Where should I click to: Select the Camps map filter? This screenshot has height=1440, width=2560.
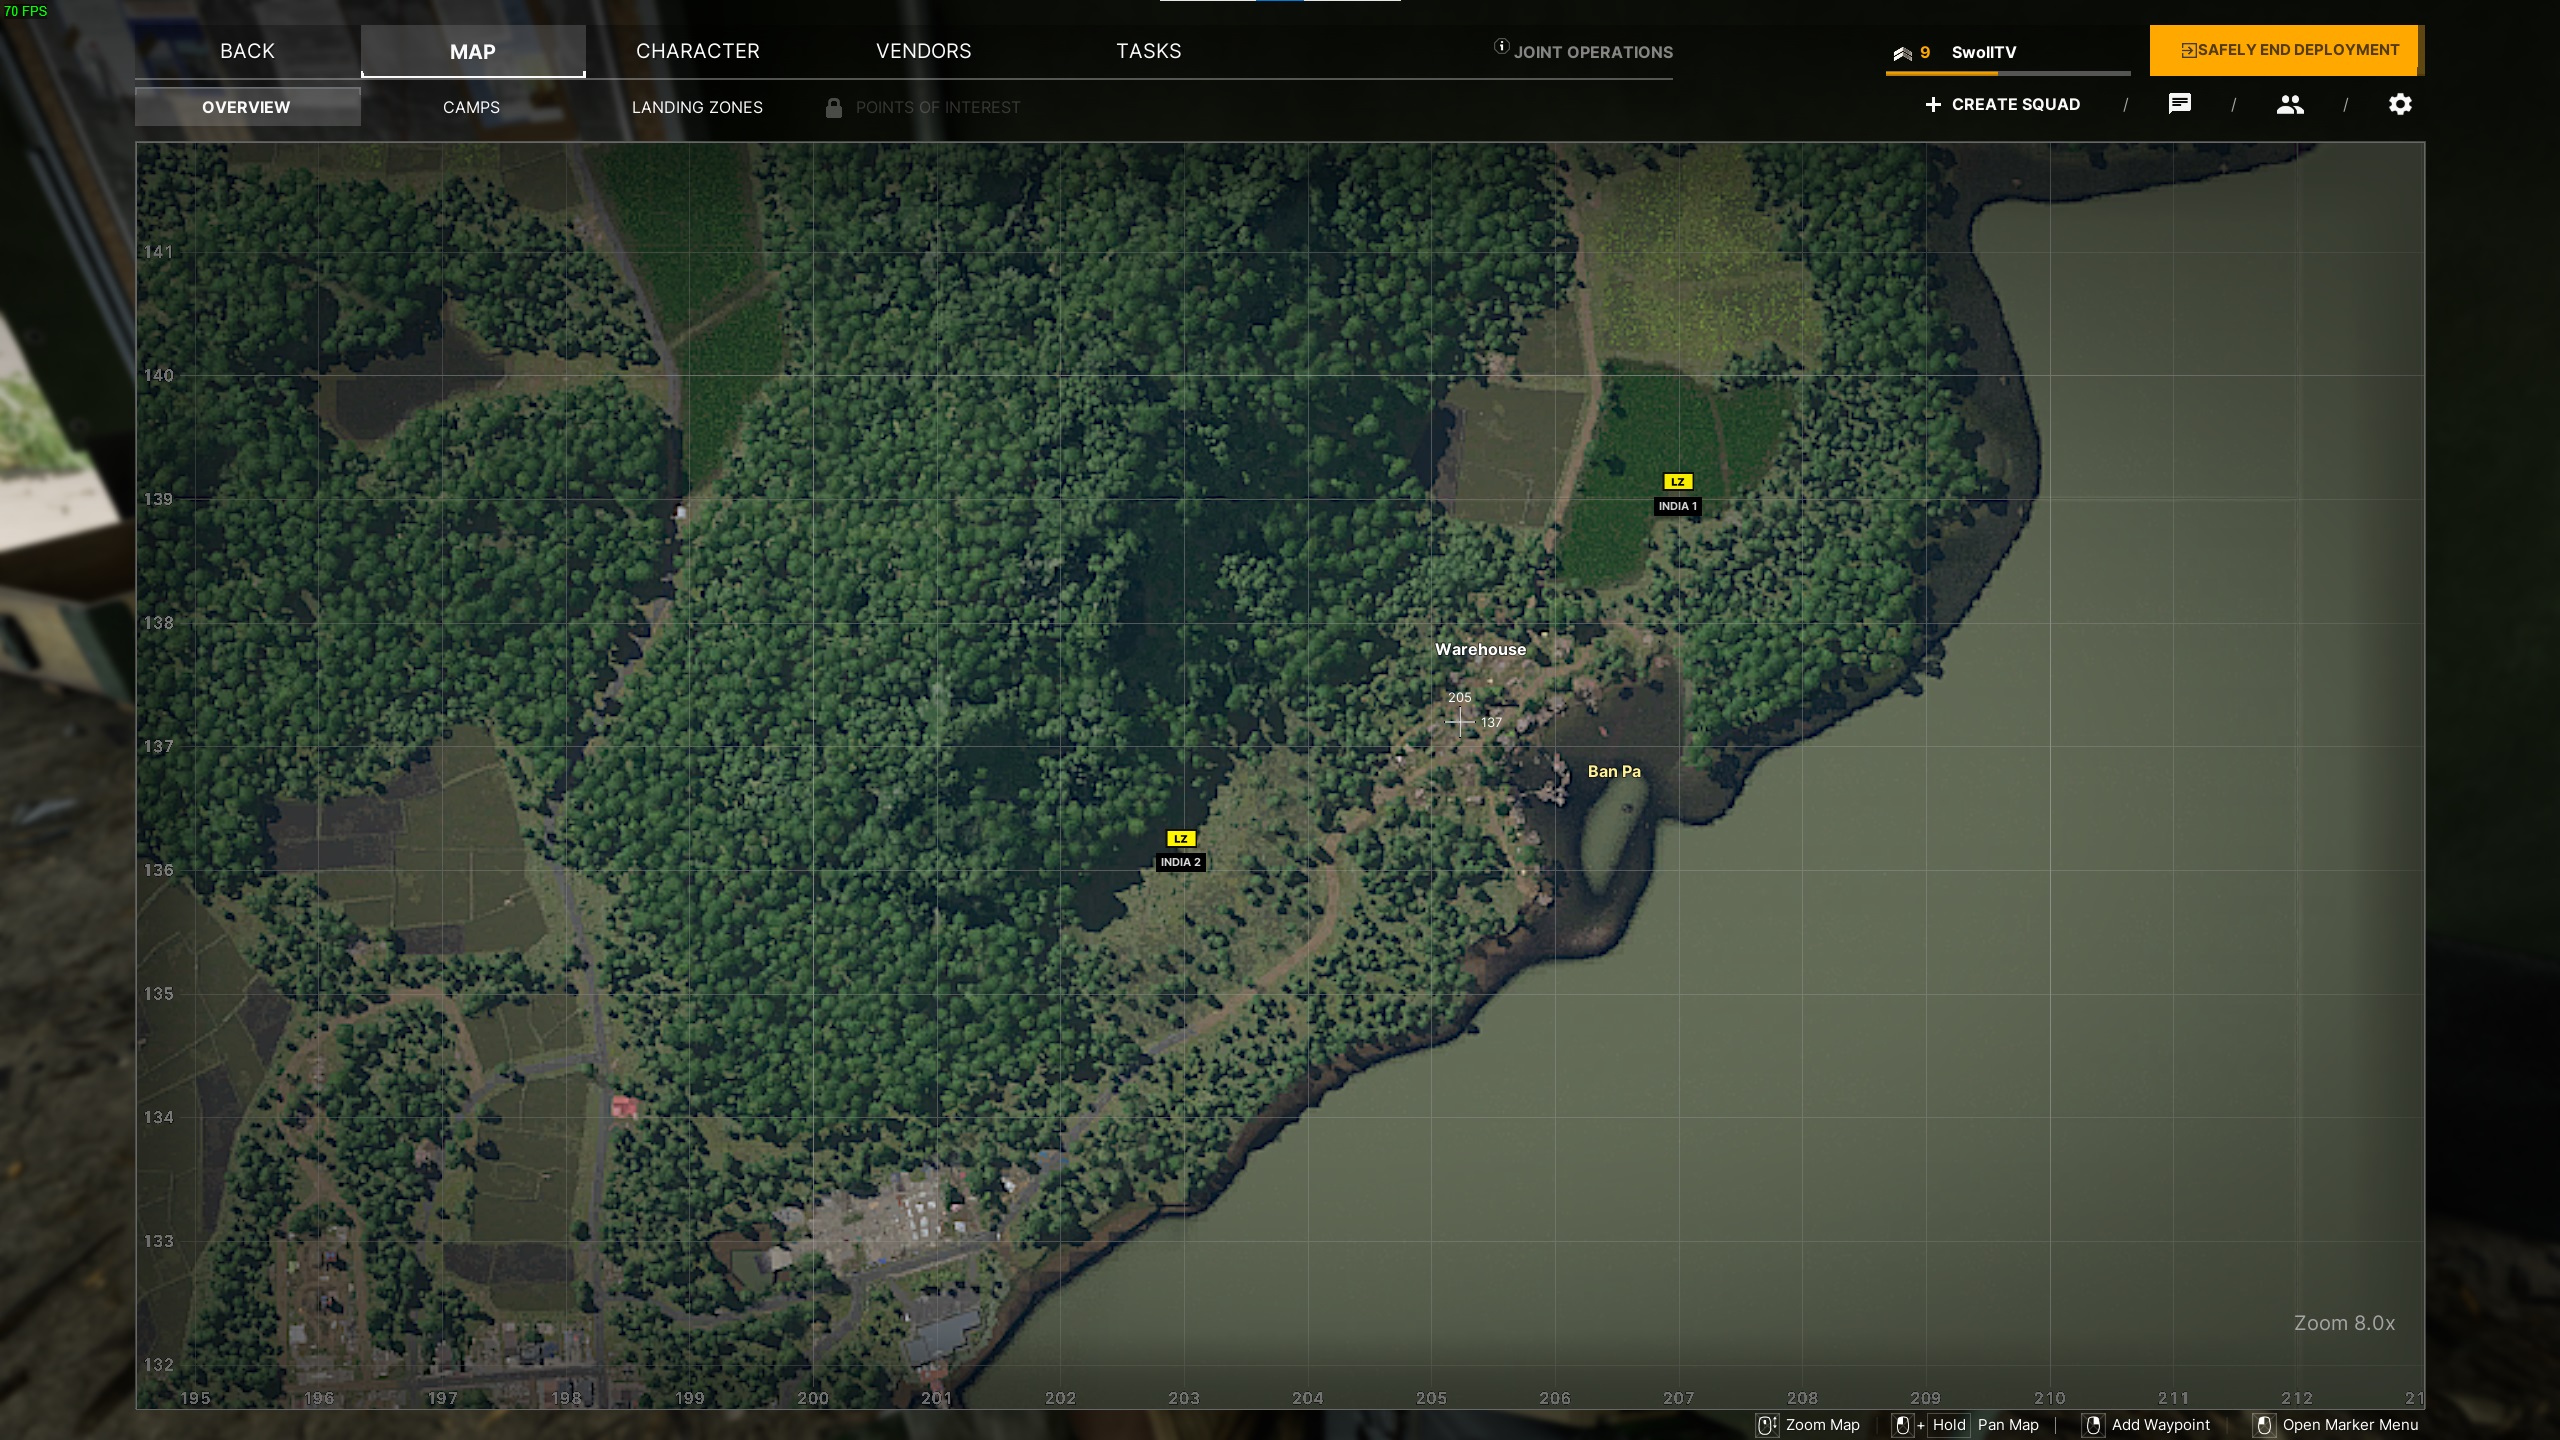tap(471, 107)
